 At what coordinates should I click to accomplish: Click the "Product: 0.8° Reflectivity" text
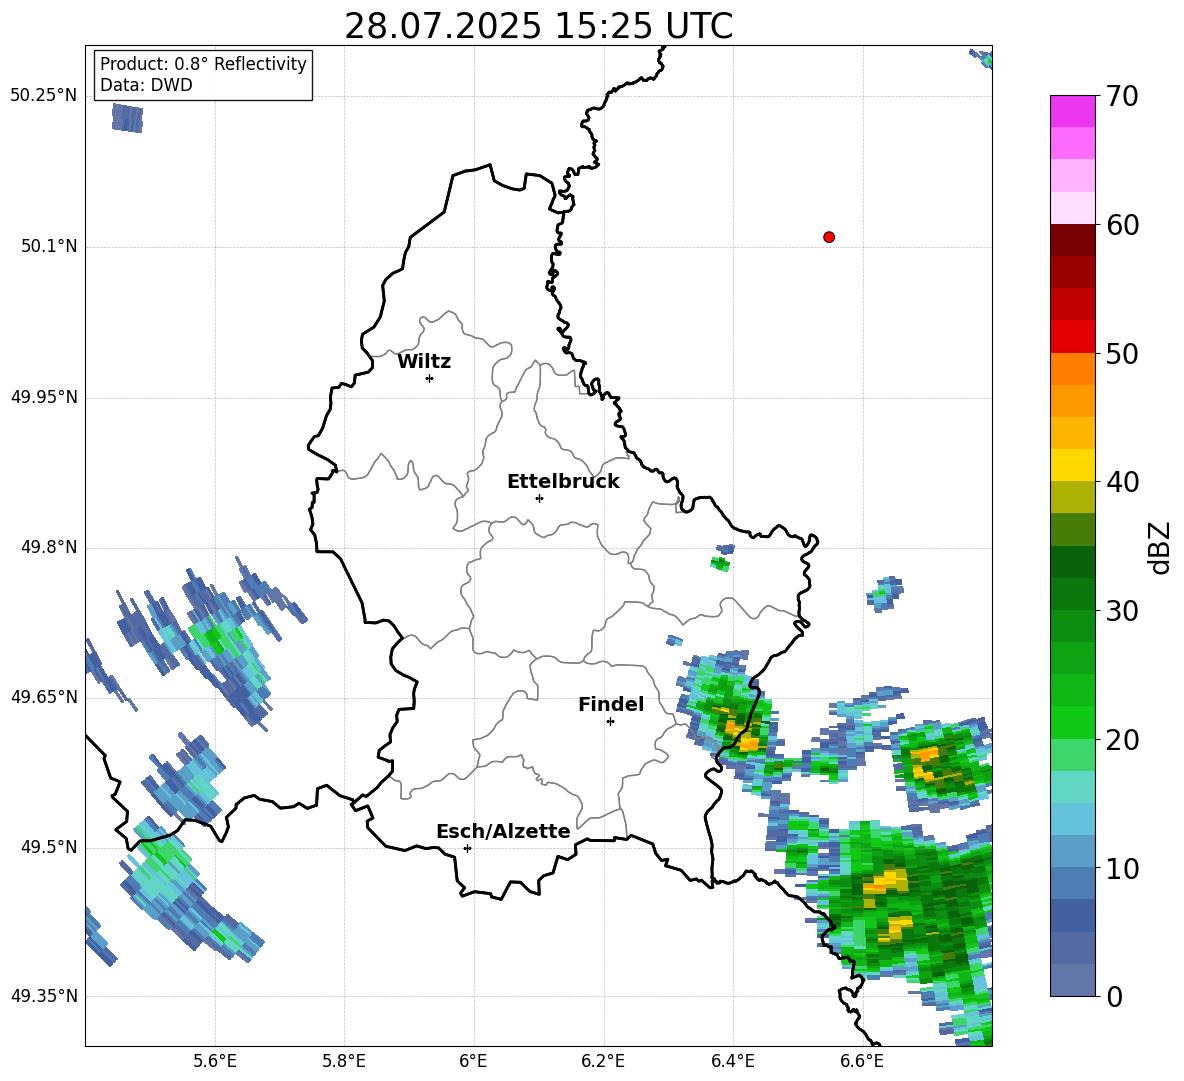[x=203, y=64]
